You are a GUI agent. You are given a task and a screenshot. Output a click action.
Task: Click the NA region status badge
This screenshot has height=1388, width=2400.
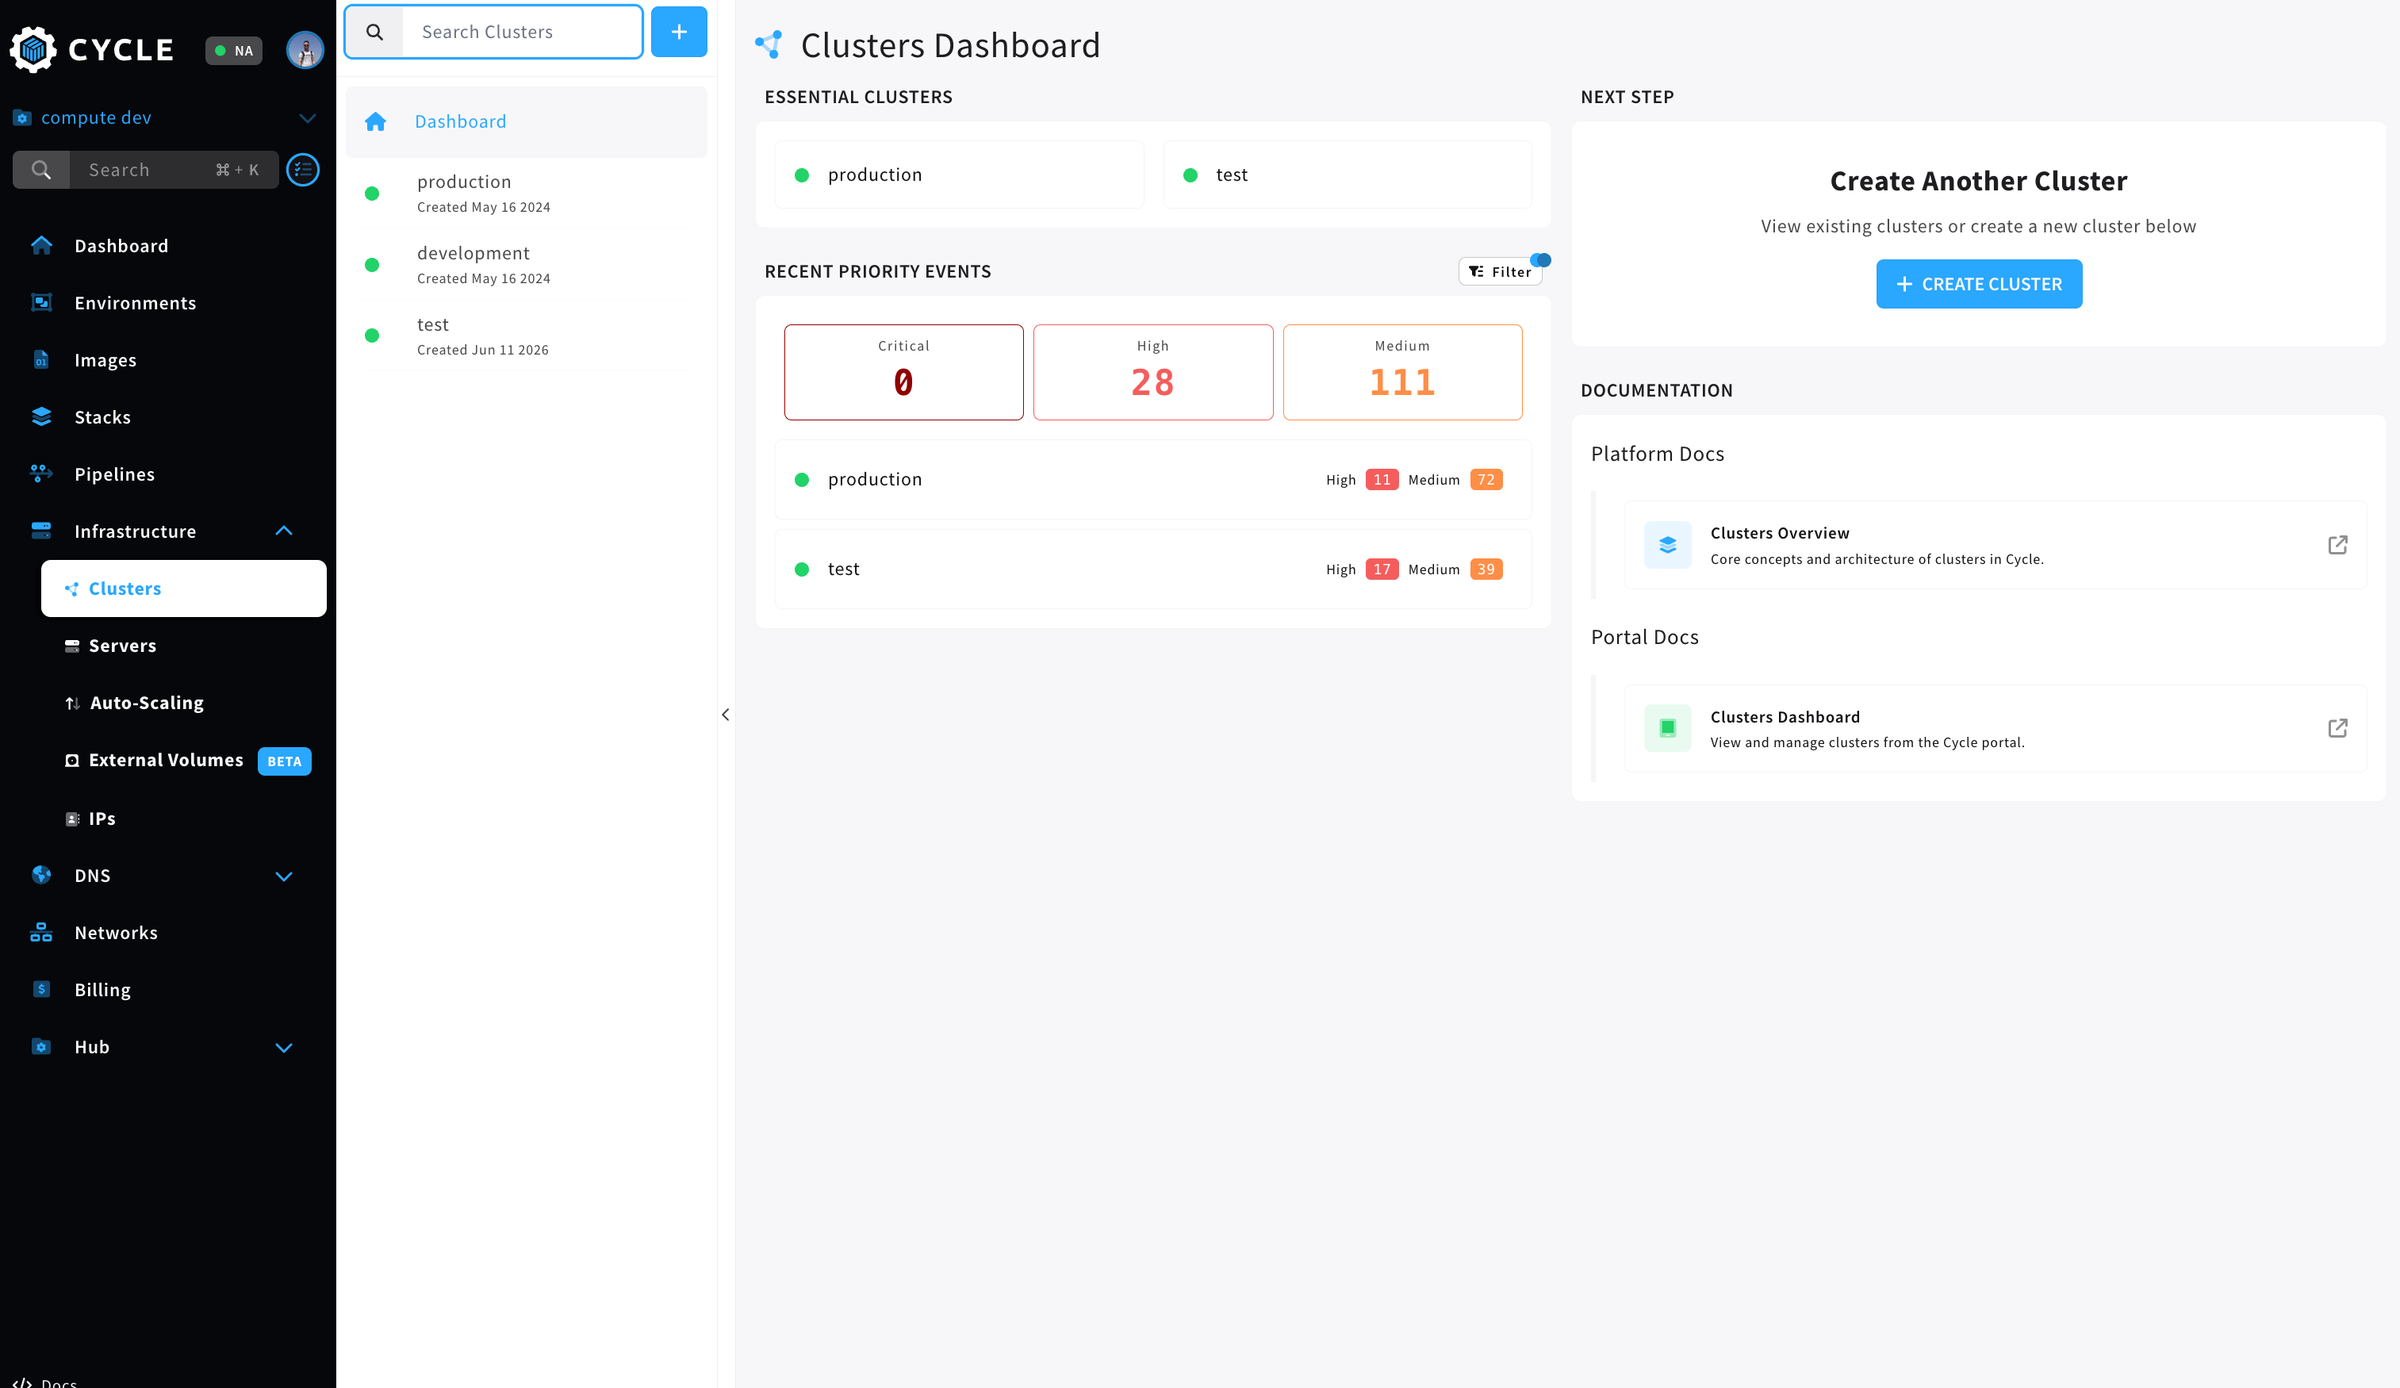coord(234,50)
